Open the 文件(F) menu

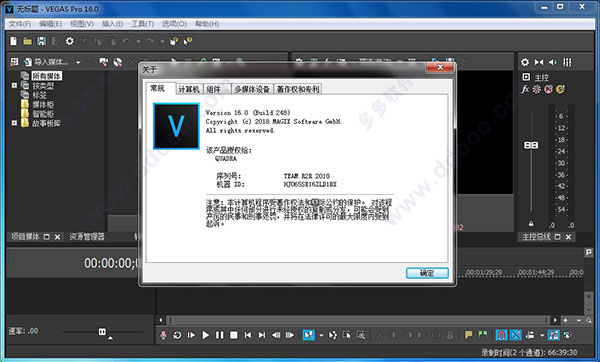(x=20, y=24)
